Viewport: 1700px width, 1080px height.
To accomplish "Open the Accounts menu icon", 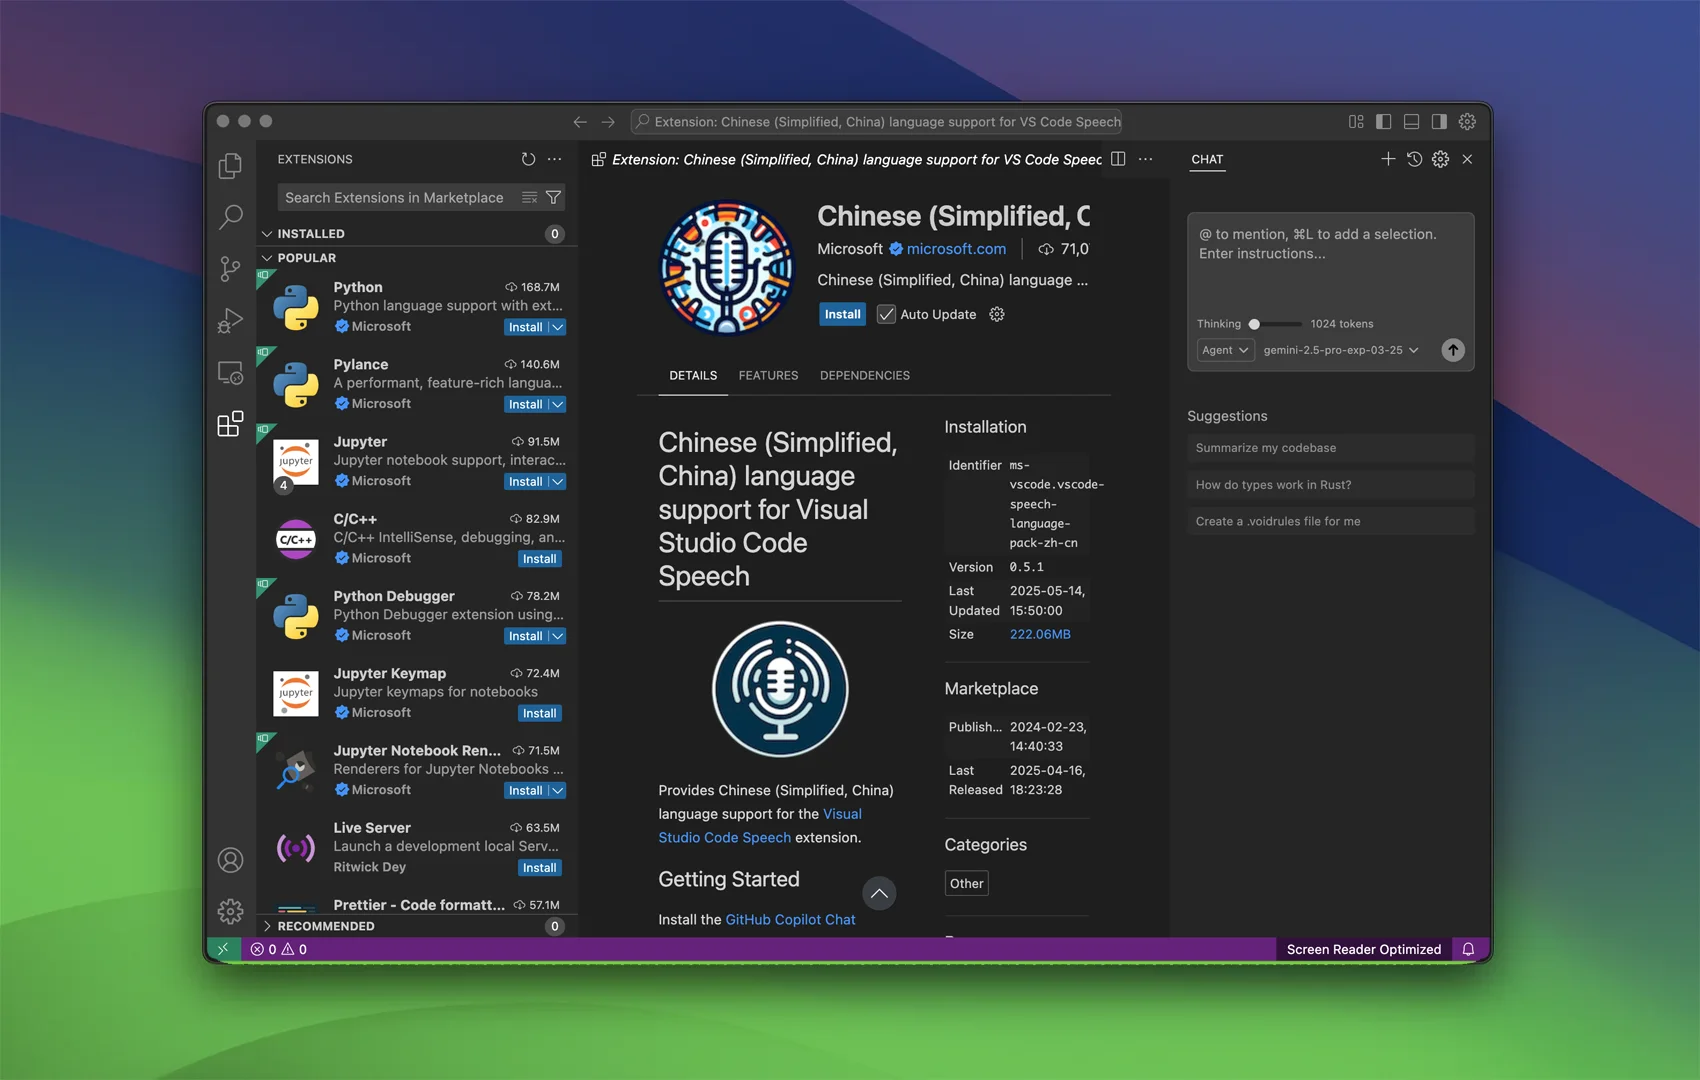I will (x=230, y=860).
